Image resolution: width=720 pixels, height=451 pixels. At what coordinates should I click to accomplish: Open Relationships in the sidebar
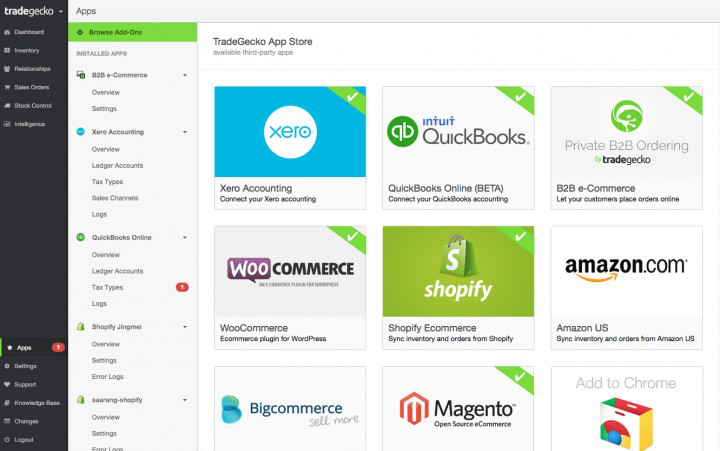click(34, 69)
